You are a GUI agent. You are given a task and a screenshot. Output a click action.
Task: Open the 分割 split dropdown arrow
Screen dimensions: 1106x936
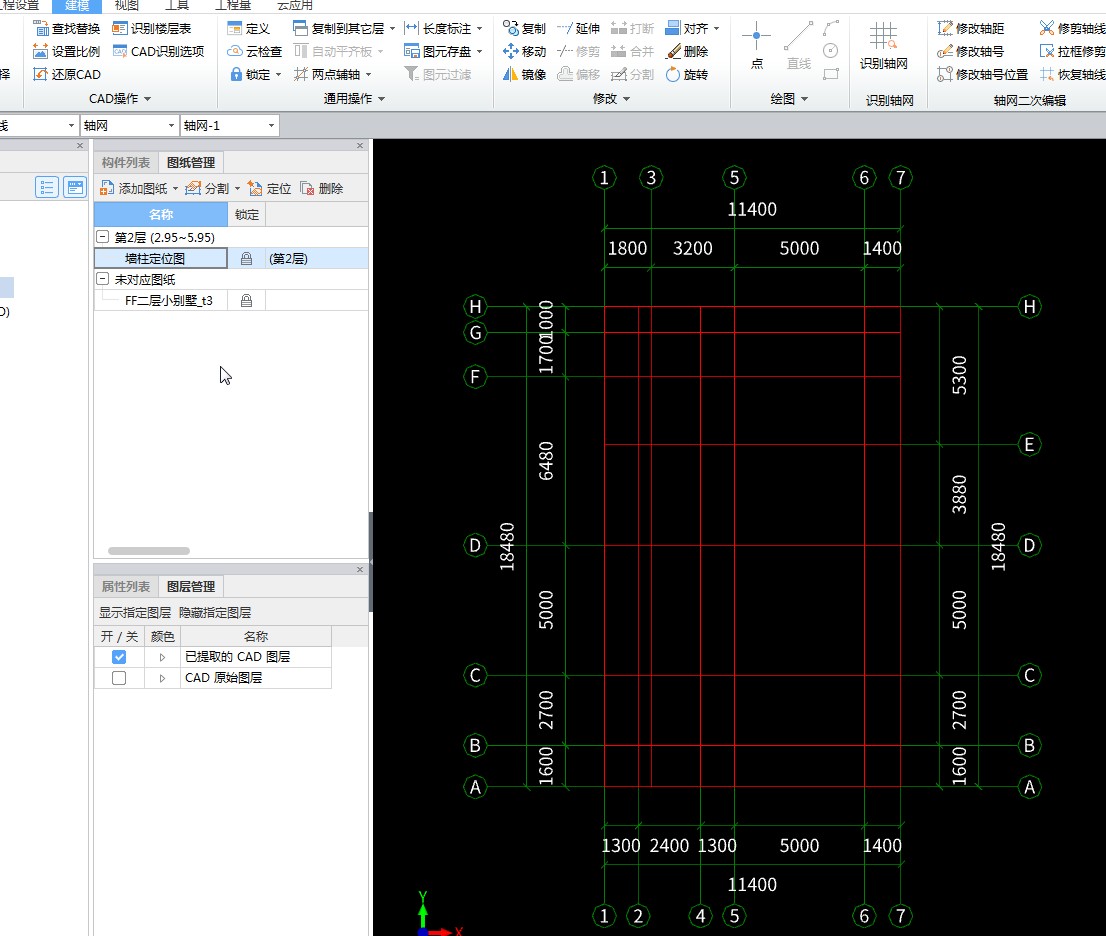pyautogui.click(x=238, y=188)
